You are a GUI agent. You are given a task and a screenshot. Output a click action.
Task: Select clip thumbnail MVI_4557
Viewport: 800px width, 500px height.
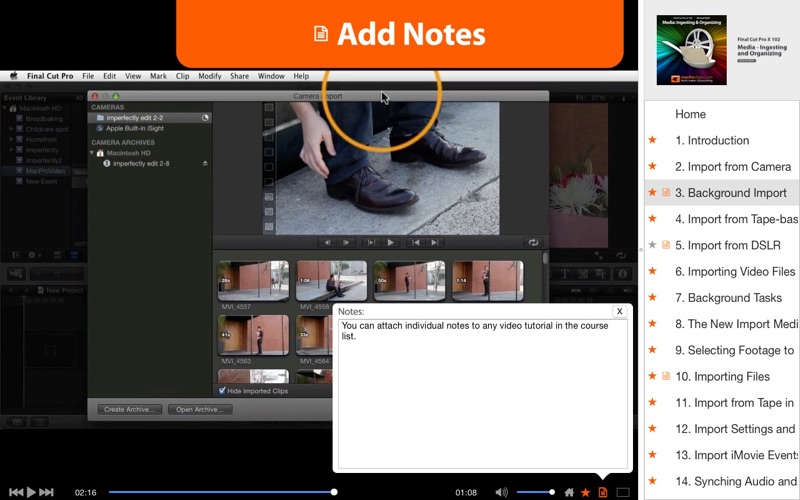pos(253,281)
